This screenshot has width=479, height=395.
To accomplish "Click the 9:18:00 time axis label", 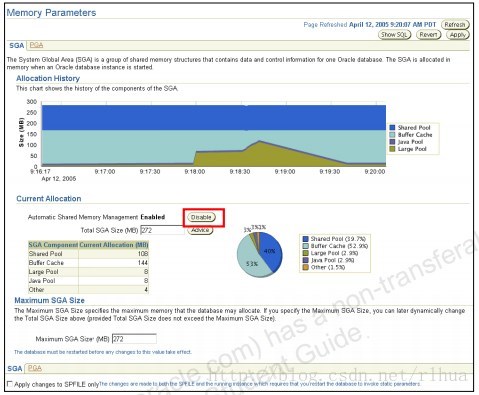I will pos(195,172).
